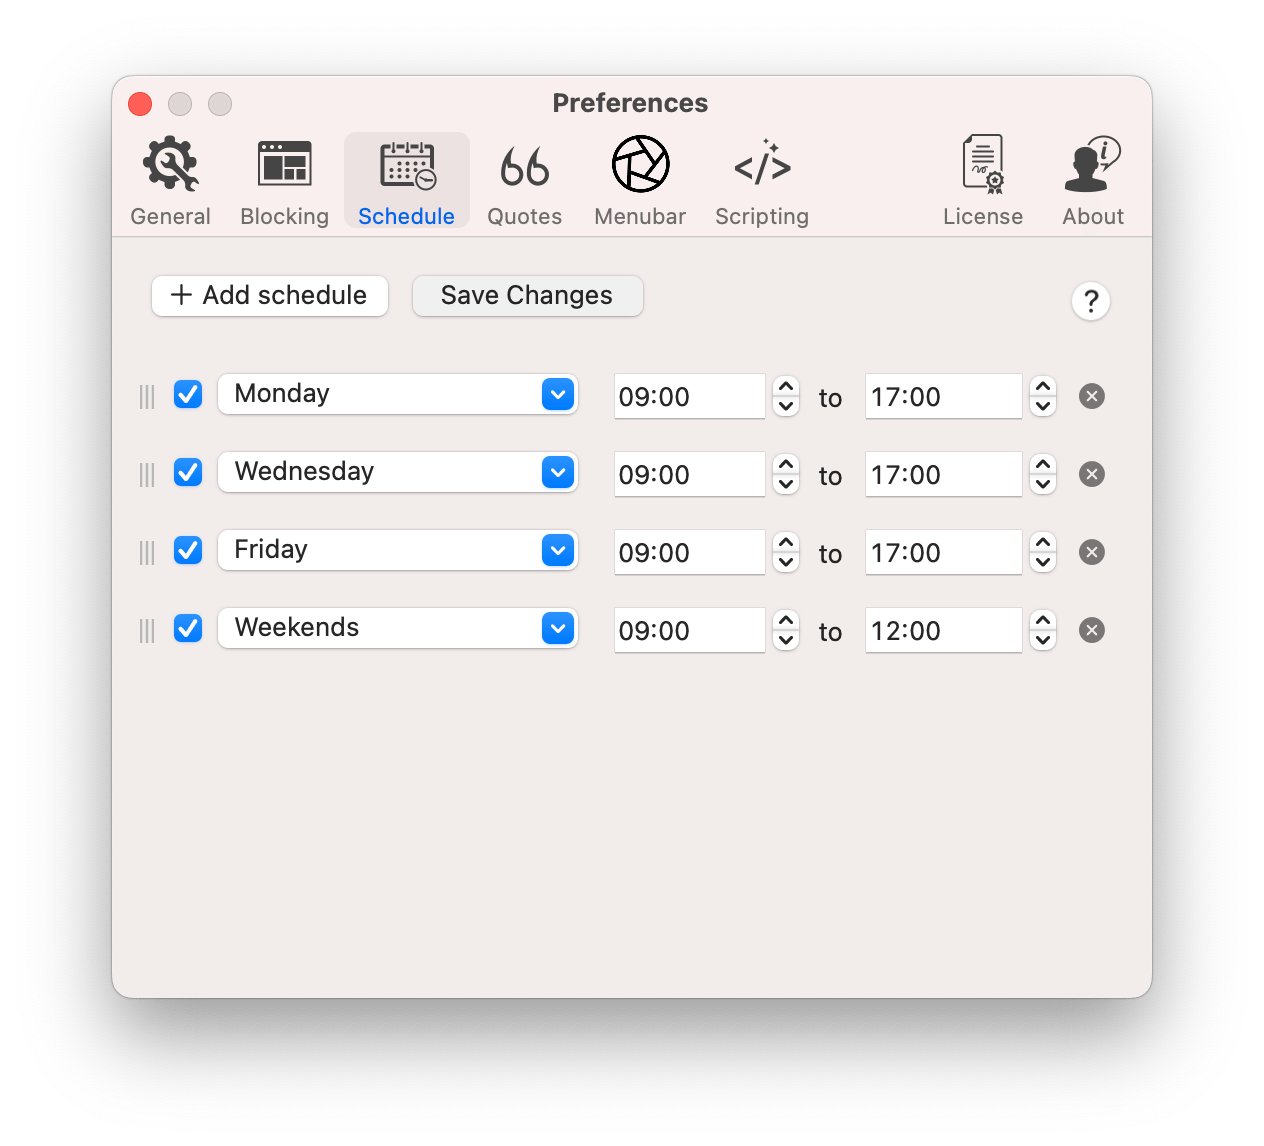Open the Weekends dropdown menu

pos(557,628)
